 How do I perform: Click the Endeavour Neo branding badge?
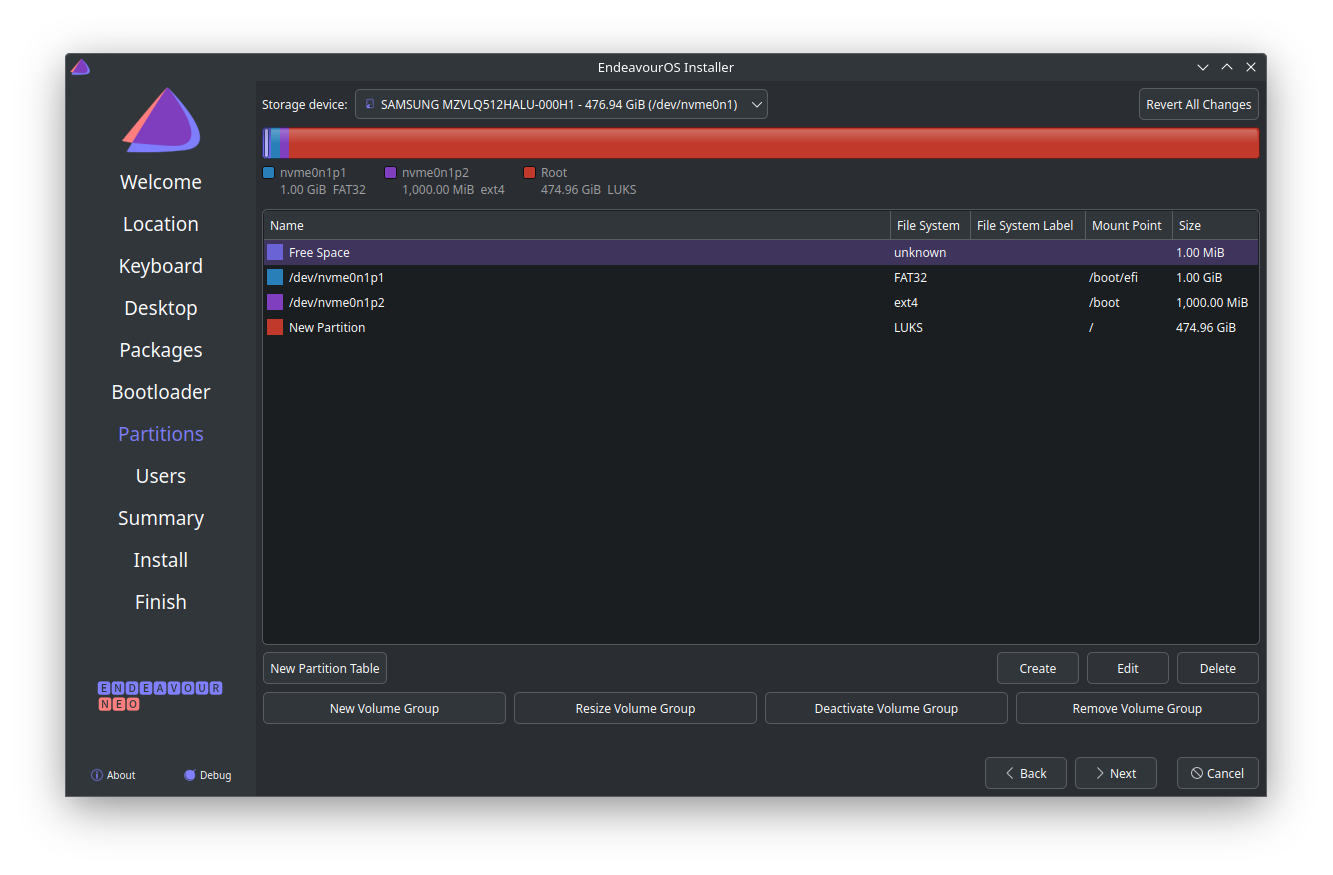click(x=160, y=696)
